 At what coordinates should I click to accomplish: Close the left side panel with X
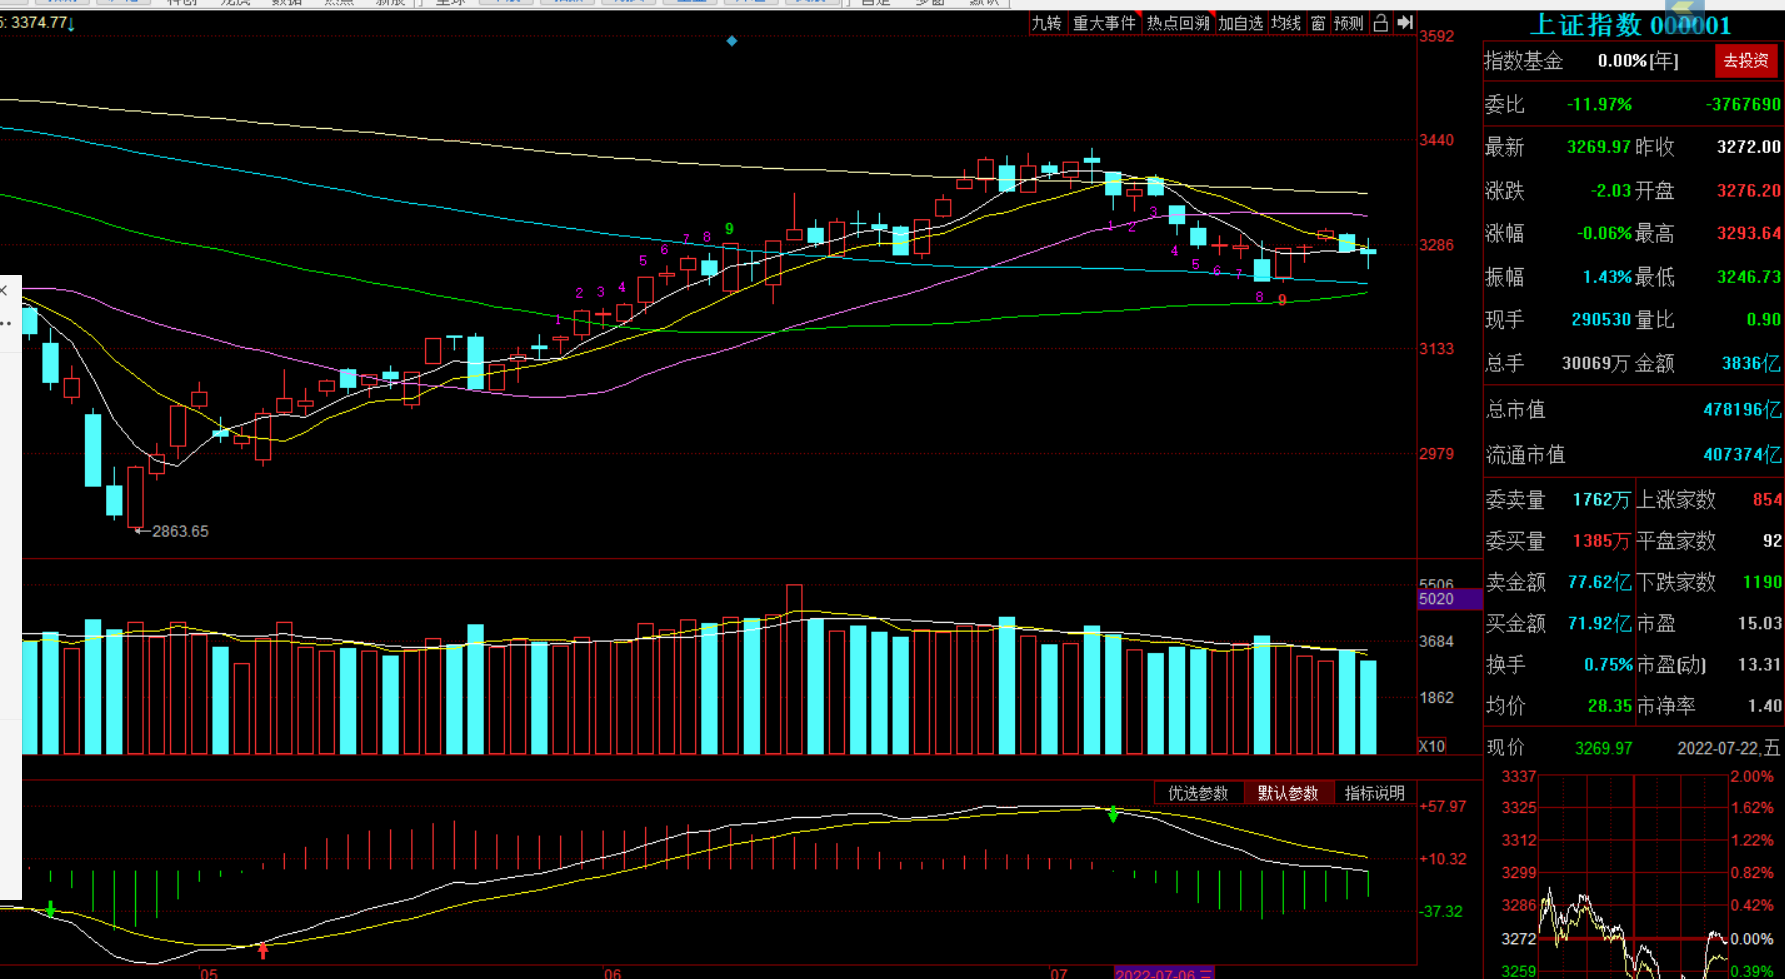tap(4, 291)
